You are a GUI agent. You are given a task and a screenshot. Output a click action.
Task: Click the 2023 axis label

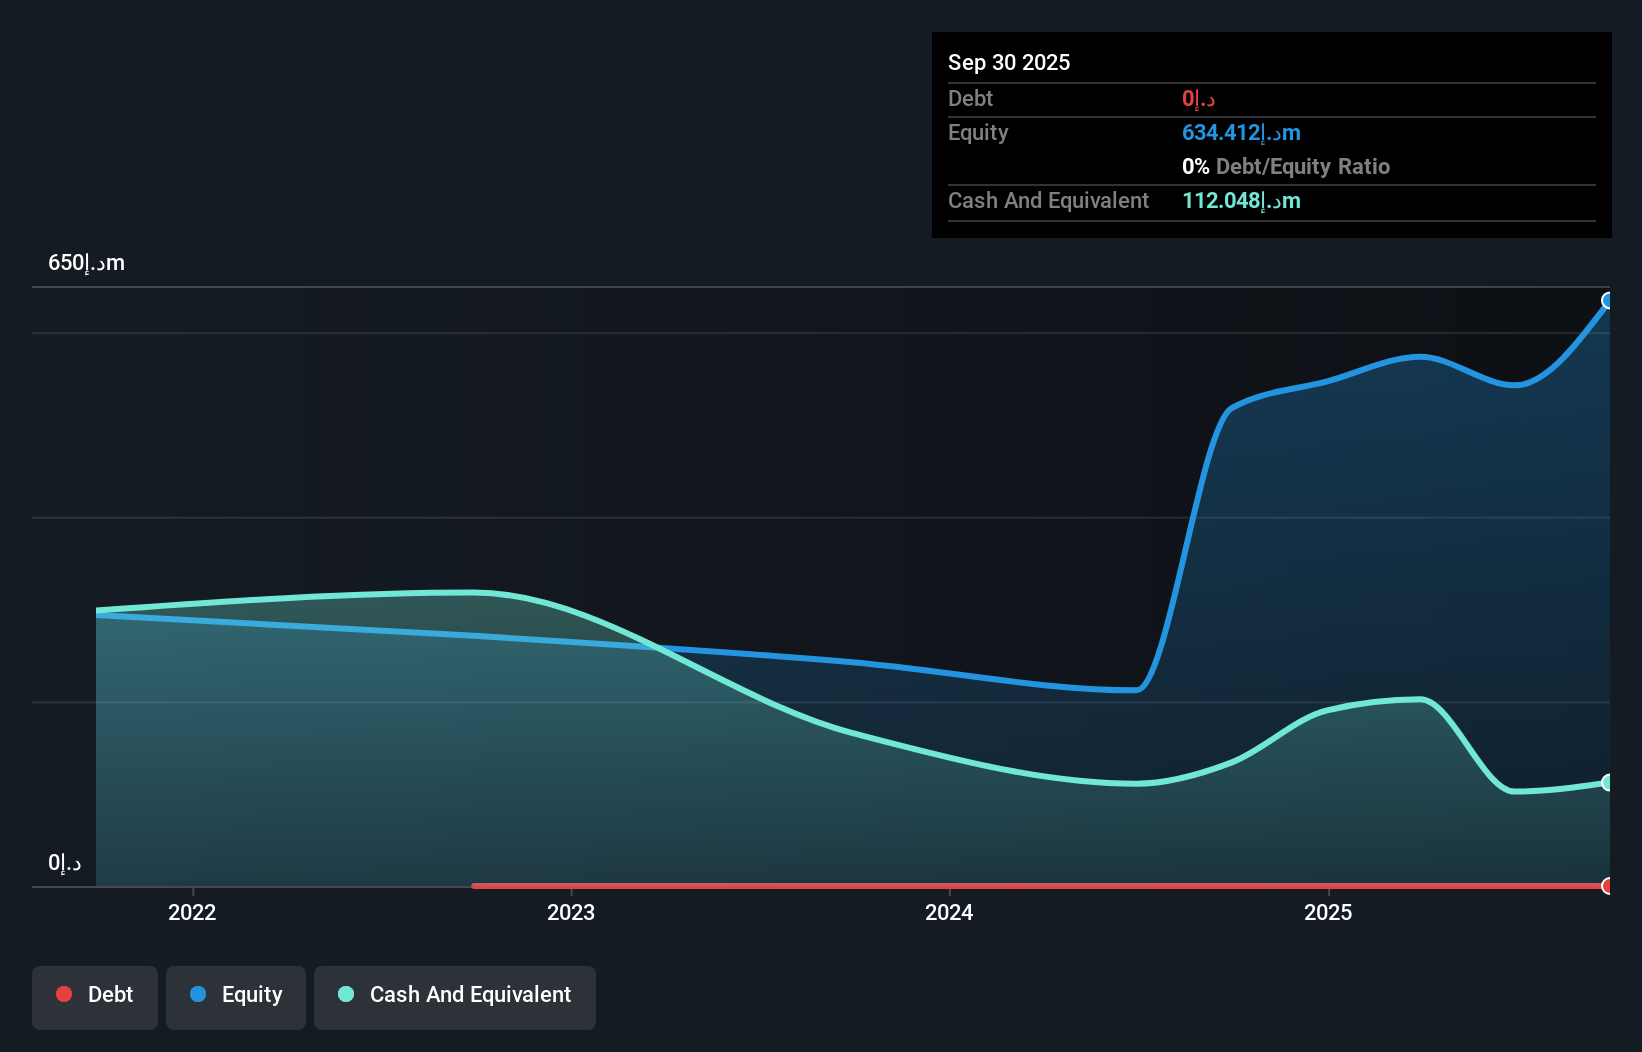tap(570, 912)
